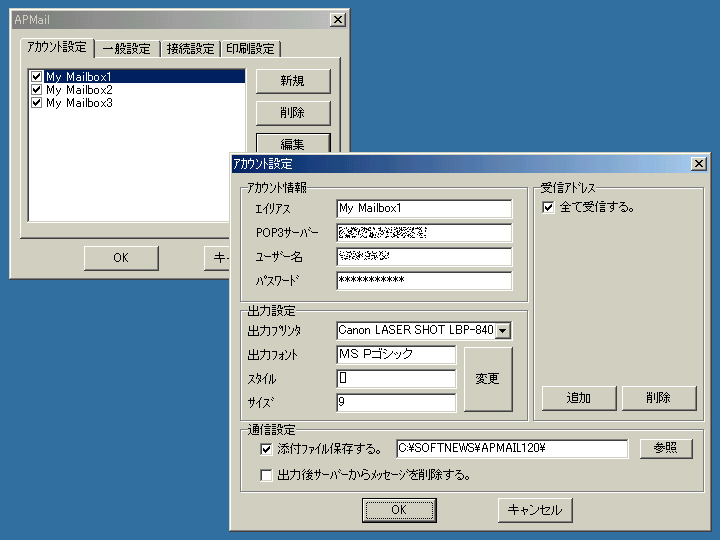This screenshot has width=720, height=540.
Task: Click the 編集 button
Action: [293, 143]
